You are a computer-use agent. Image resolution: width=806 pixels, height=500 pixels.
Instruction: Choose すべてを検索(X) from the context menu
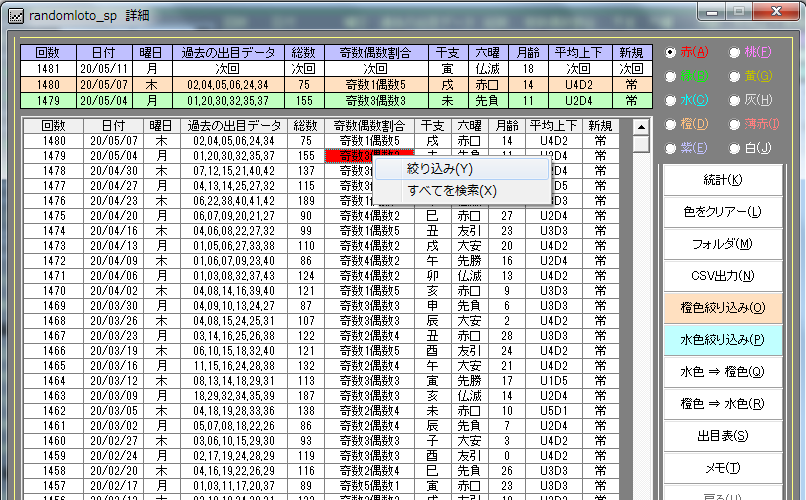coord(462,191)
